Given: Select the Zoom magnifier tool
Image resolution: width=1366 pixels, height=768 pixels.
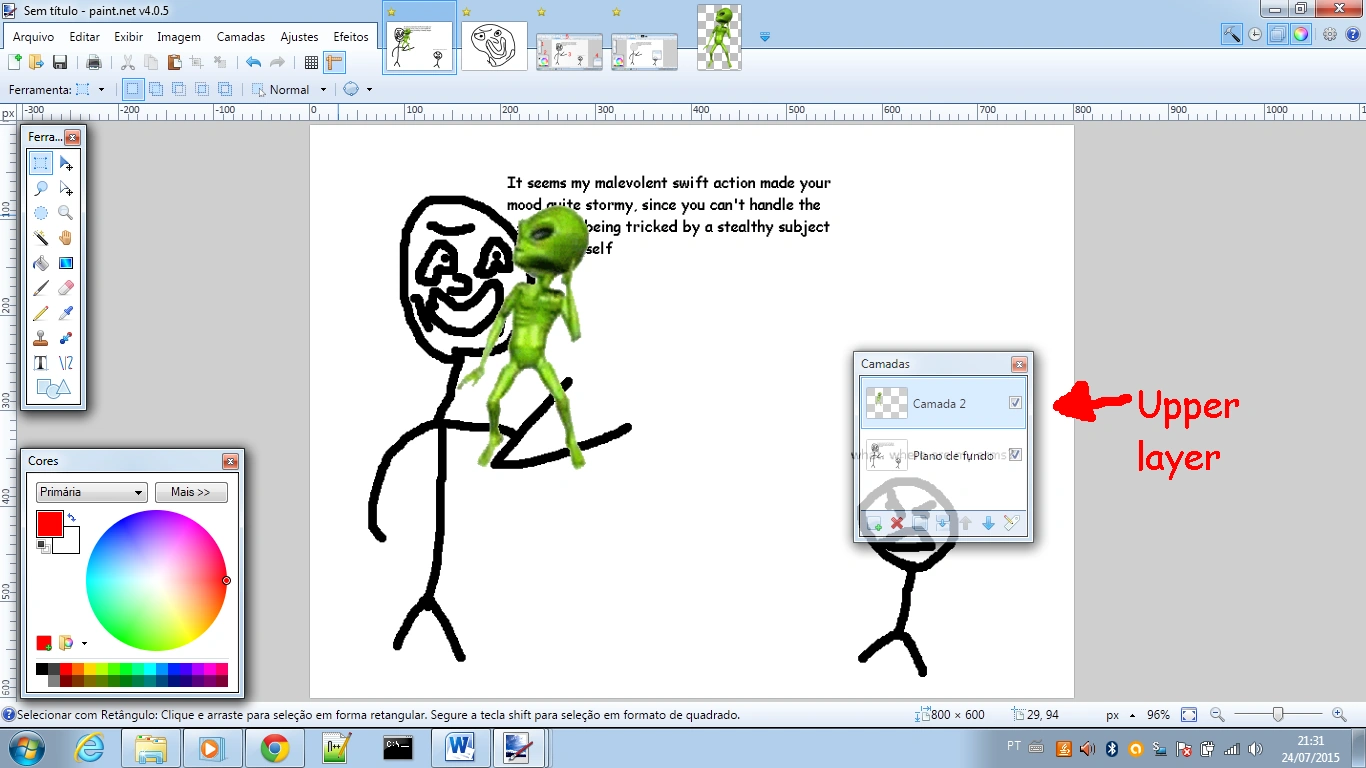Looking at the screenshot, I should point(66,213).
